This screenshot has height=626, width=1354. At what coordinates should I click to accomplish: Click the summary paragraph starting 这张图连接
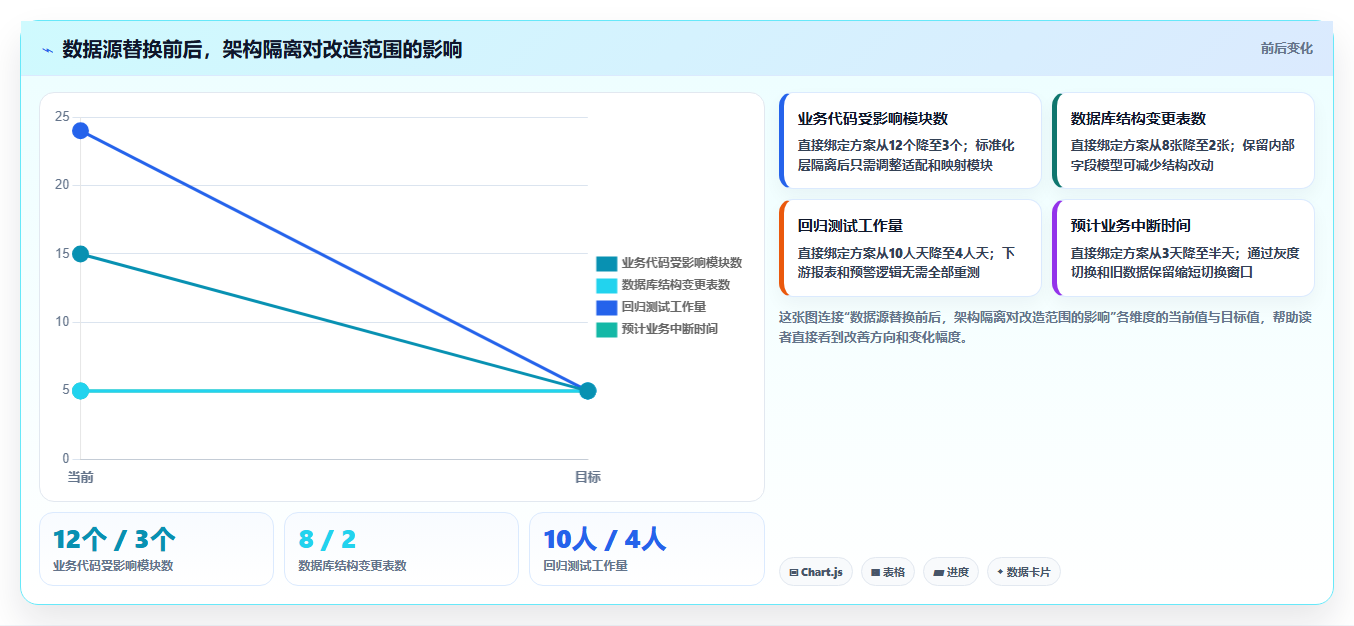point(1044,327)
